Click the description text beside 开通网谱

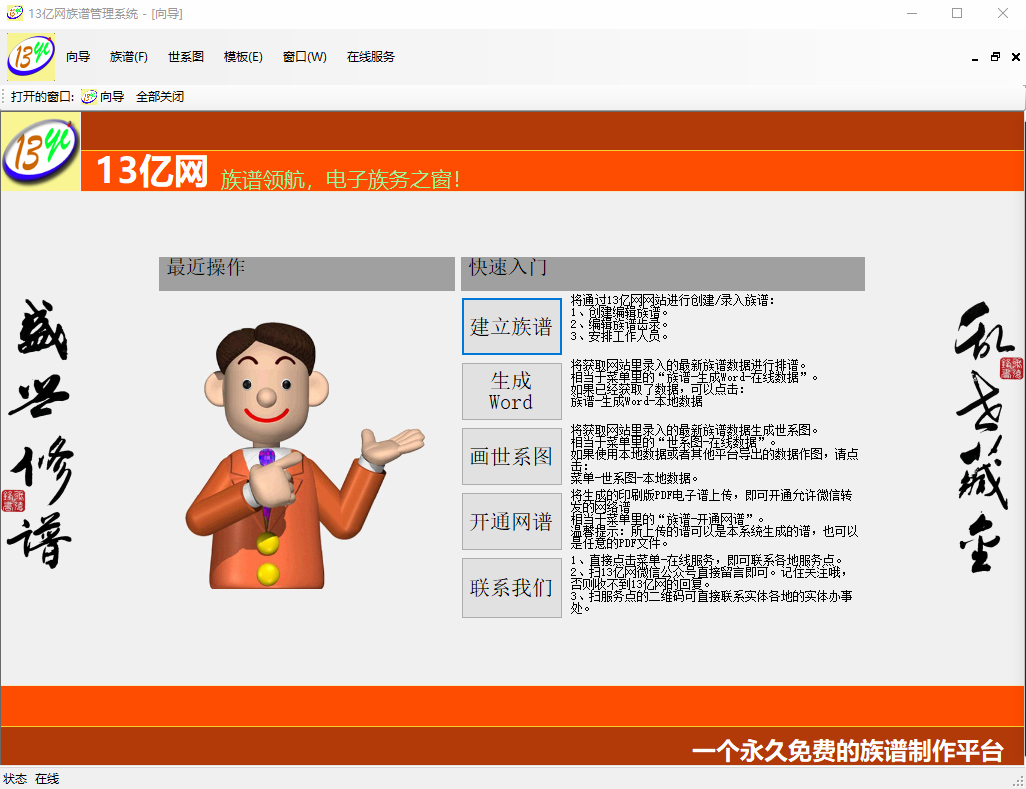(x=715, y=519)
